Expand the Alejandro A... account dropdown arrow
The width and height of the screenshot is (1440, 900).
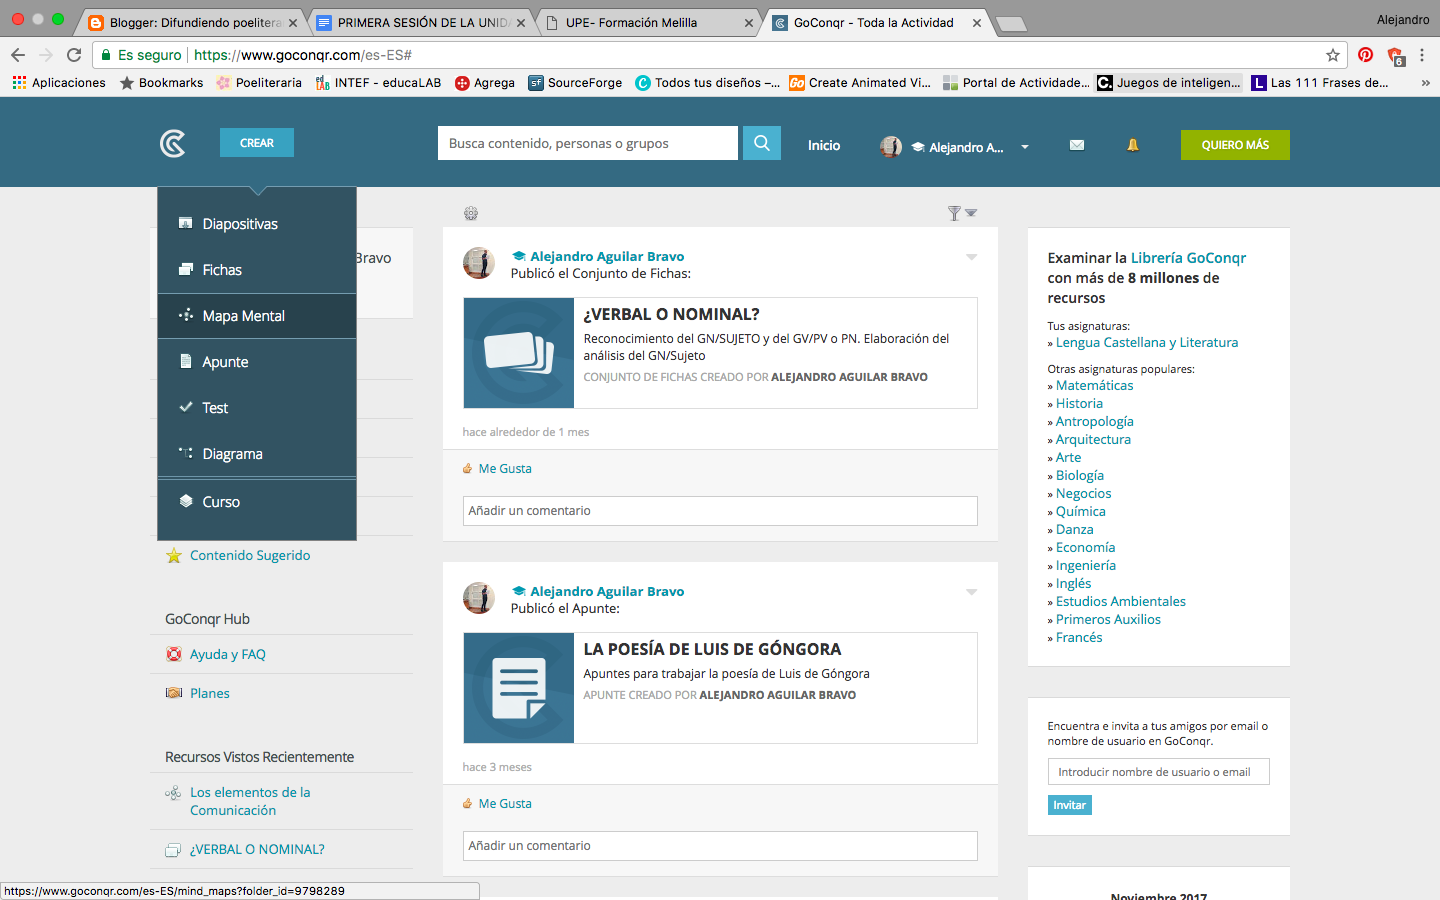click(1025, 147)
